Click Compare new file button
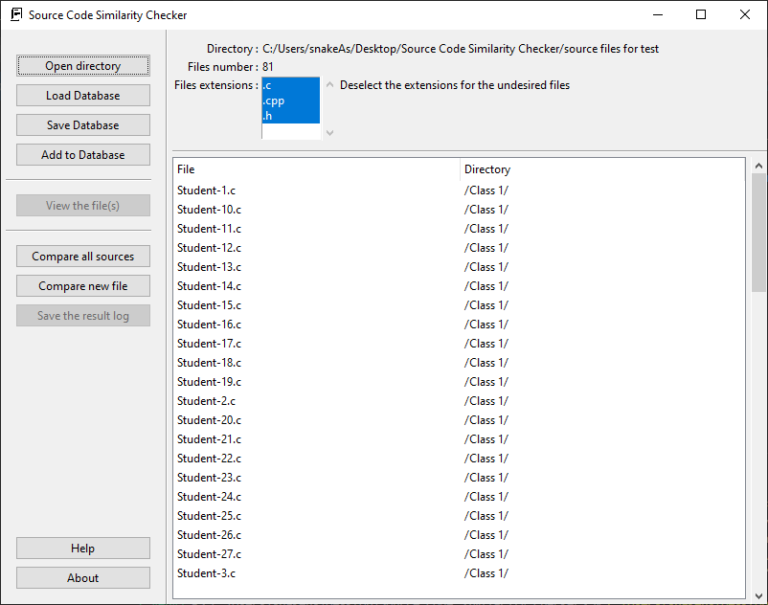This screenshot has height=605, width=768. [x=83, y=286]
